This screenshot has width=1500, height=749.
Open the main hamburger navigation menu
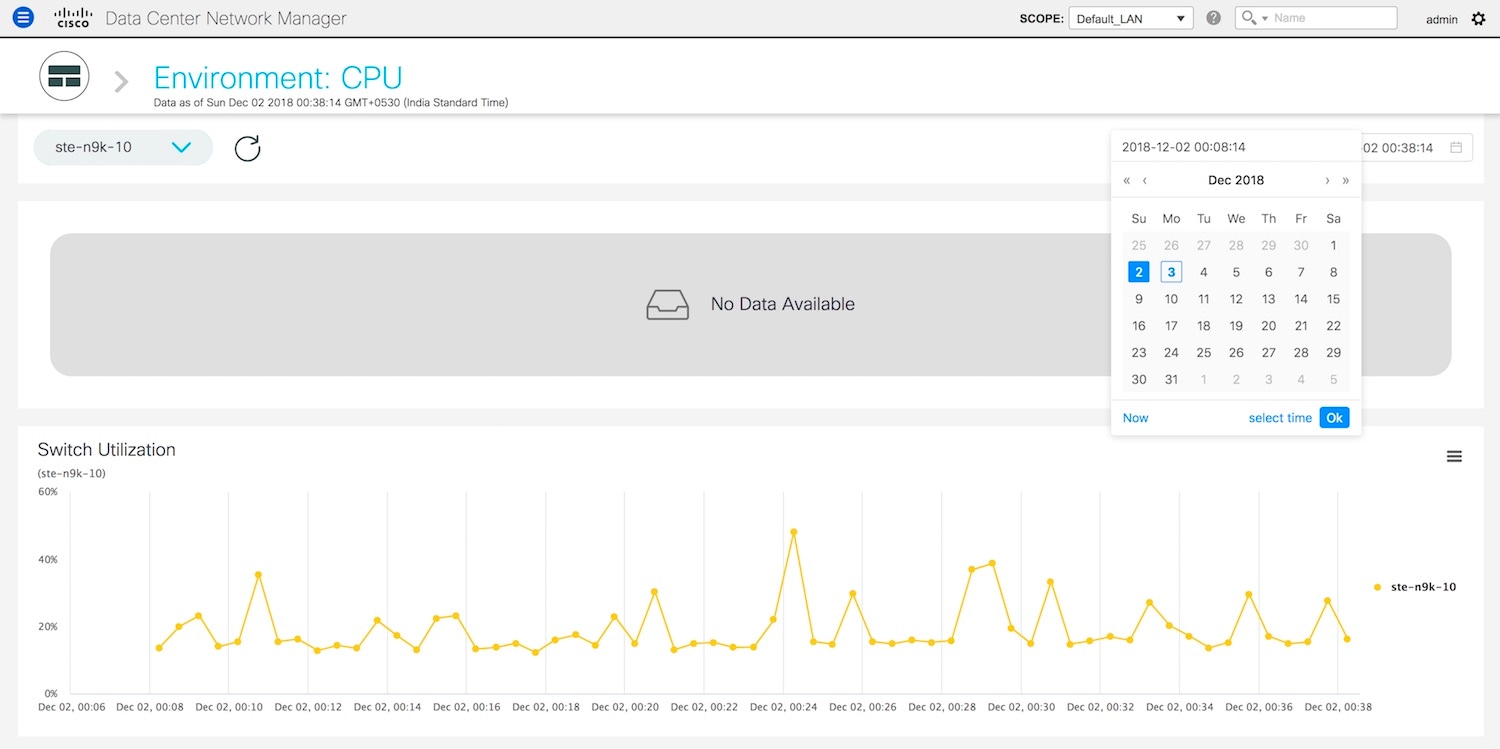pos(23,18)
